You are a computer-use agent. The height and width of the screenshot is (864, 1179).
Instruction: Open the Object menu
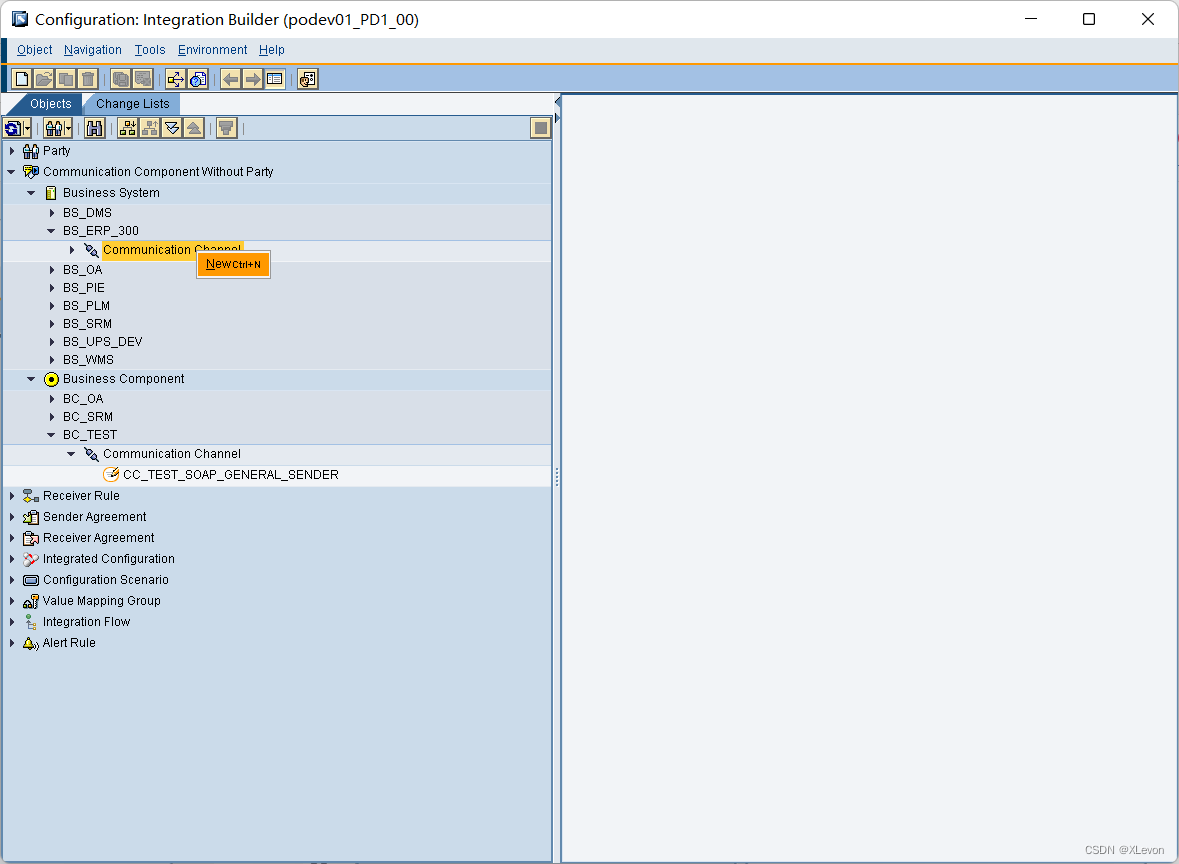pyautogui.click(x=35, y=50)
